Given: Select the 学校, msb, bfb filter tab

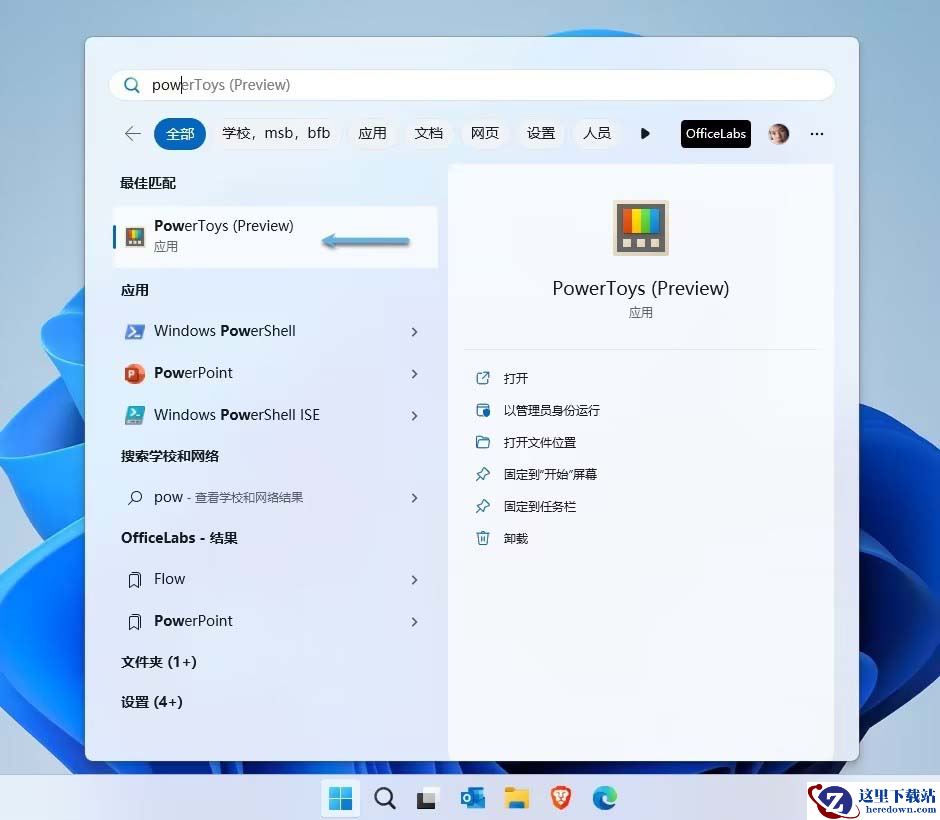Looking at the screenshot, I should point(276,133).
